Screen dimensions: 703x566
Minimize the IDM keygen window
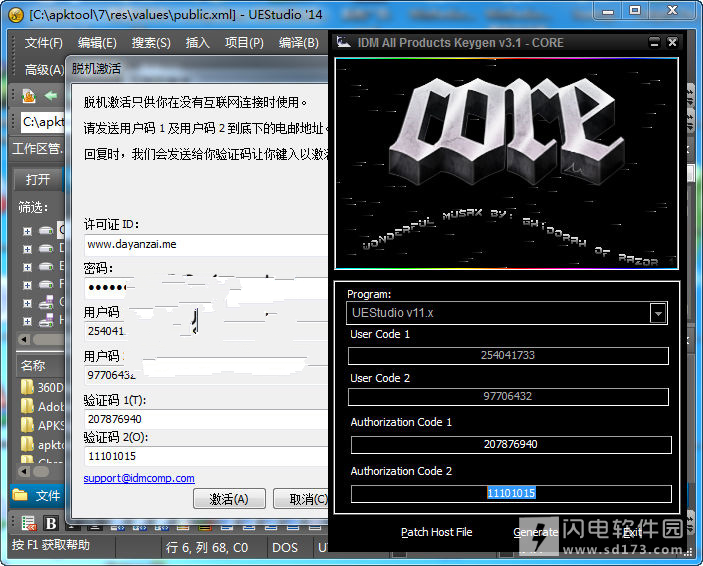coord(655,42)
